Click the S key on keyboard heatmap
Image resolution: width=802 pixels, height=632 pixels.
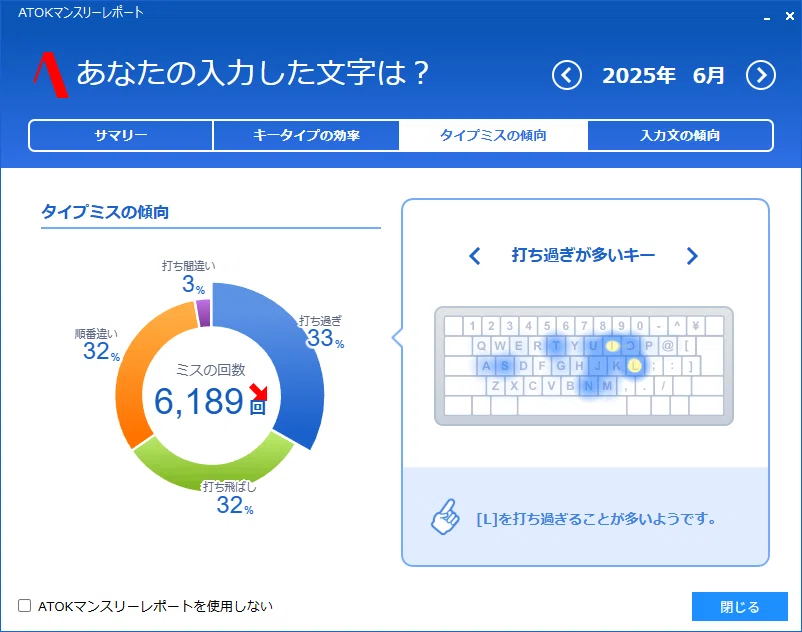point(504,366)
